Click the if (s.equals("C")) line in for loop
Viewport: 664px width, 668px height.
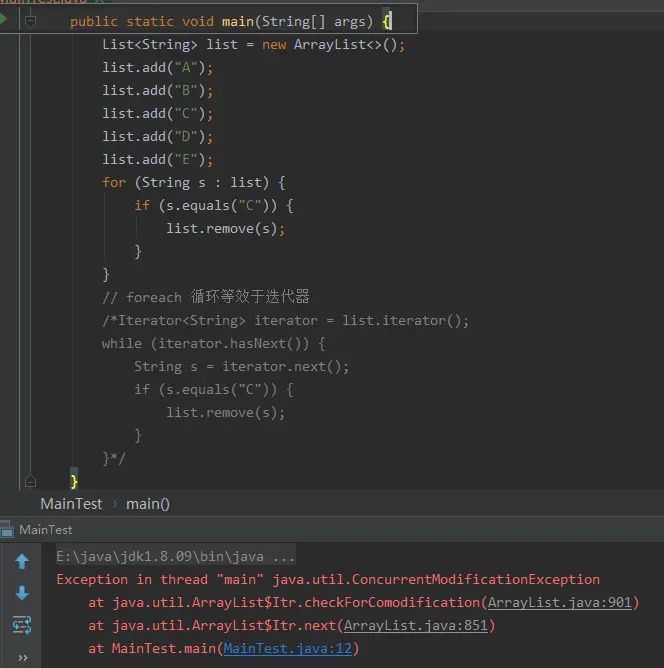click(x=213, y=205)
